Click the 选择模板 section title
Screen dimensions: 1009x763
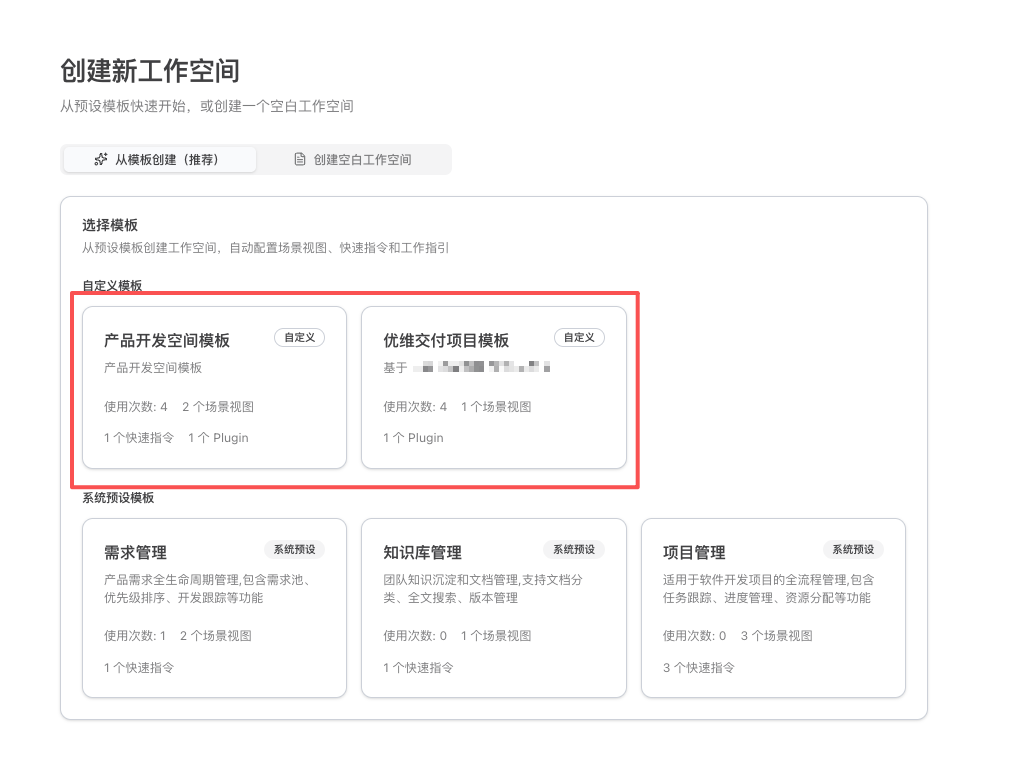110,225
